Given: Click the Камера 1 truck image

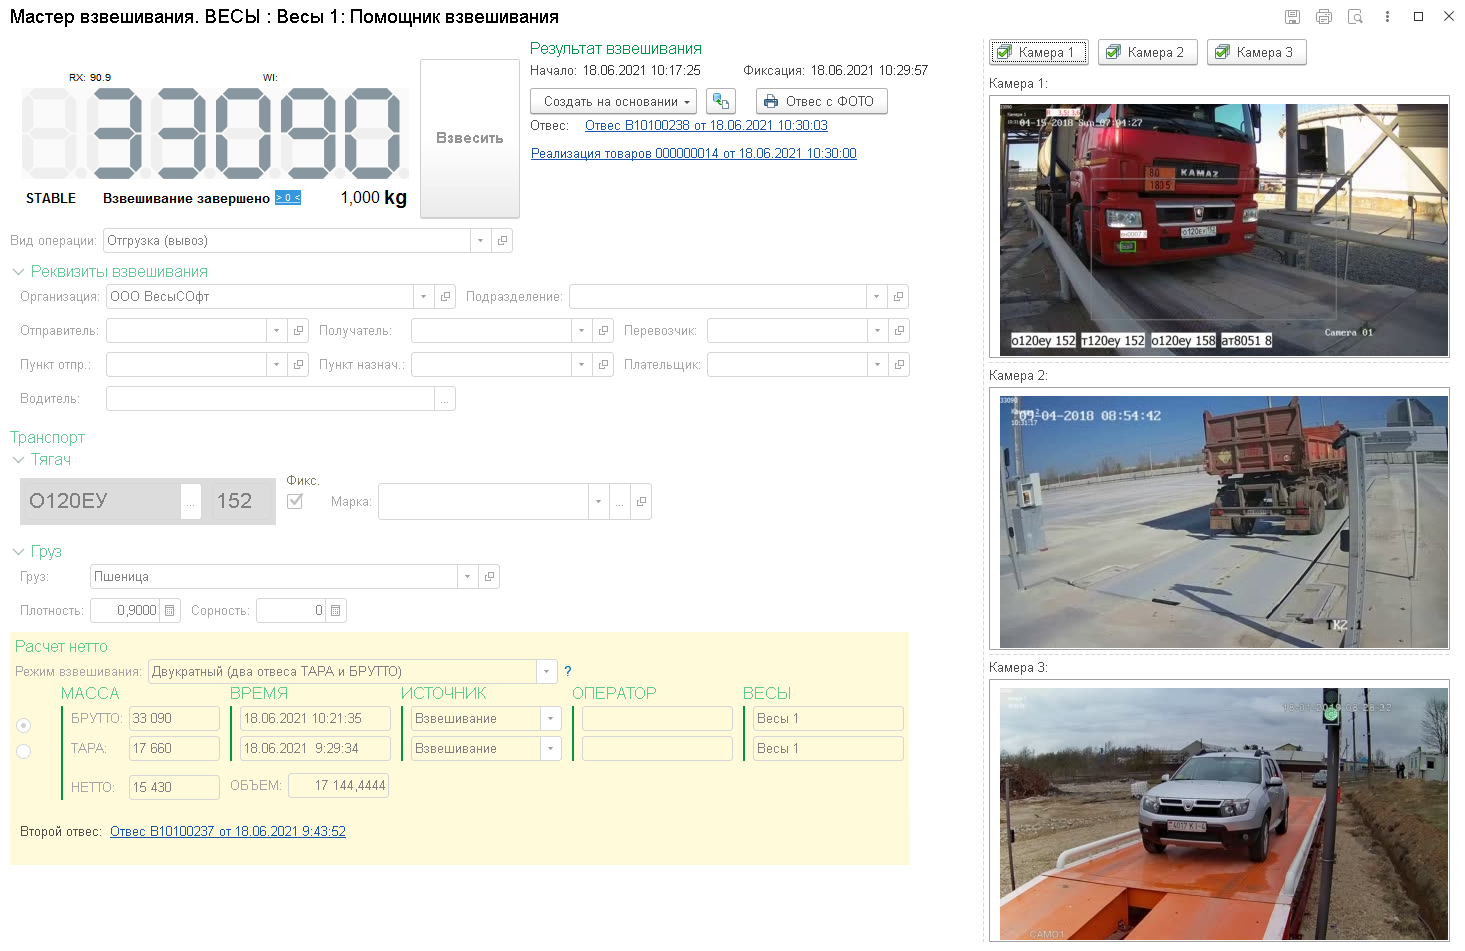Looking at the screenshot, I should 1223,226.
